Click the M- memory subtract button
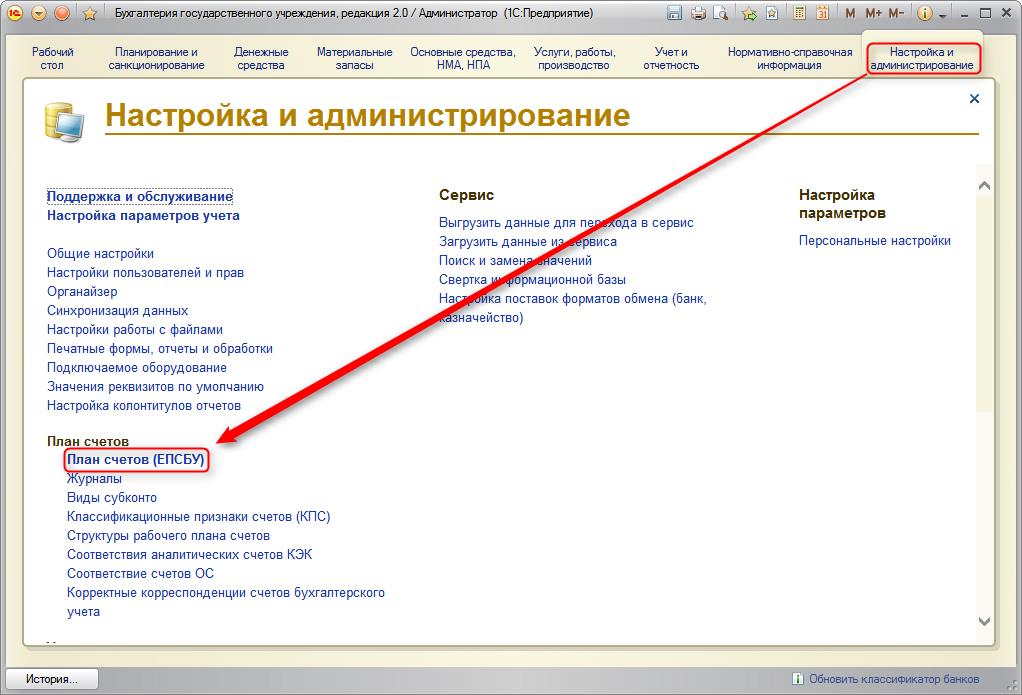 click(896, 13)
